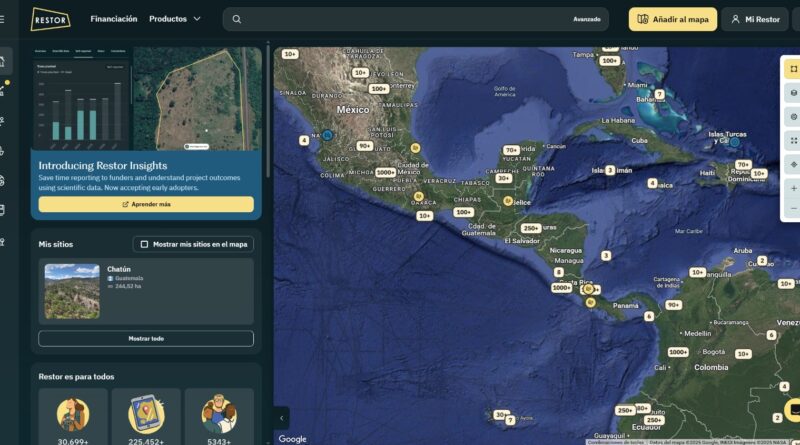Click the search input field
Screen dimensions: 800x445
pyautogui.click(x=400, y=19)
